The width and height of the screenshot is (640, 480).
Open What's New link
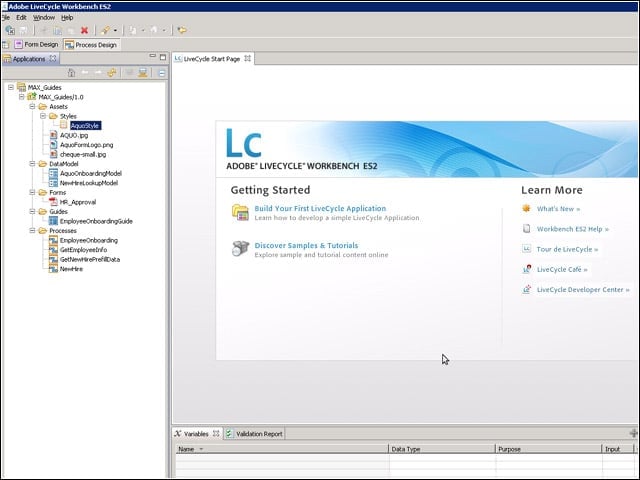(x=558, y=209)
